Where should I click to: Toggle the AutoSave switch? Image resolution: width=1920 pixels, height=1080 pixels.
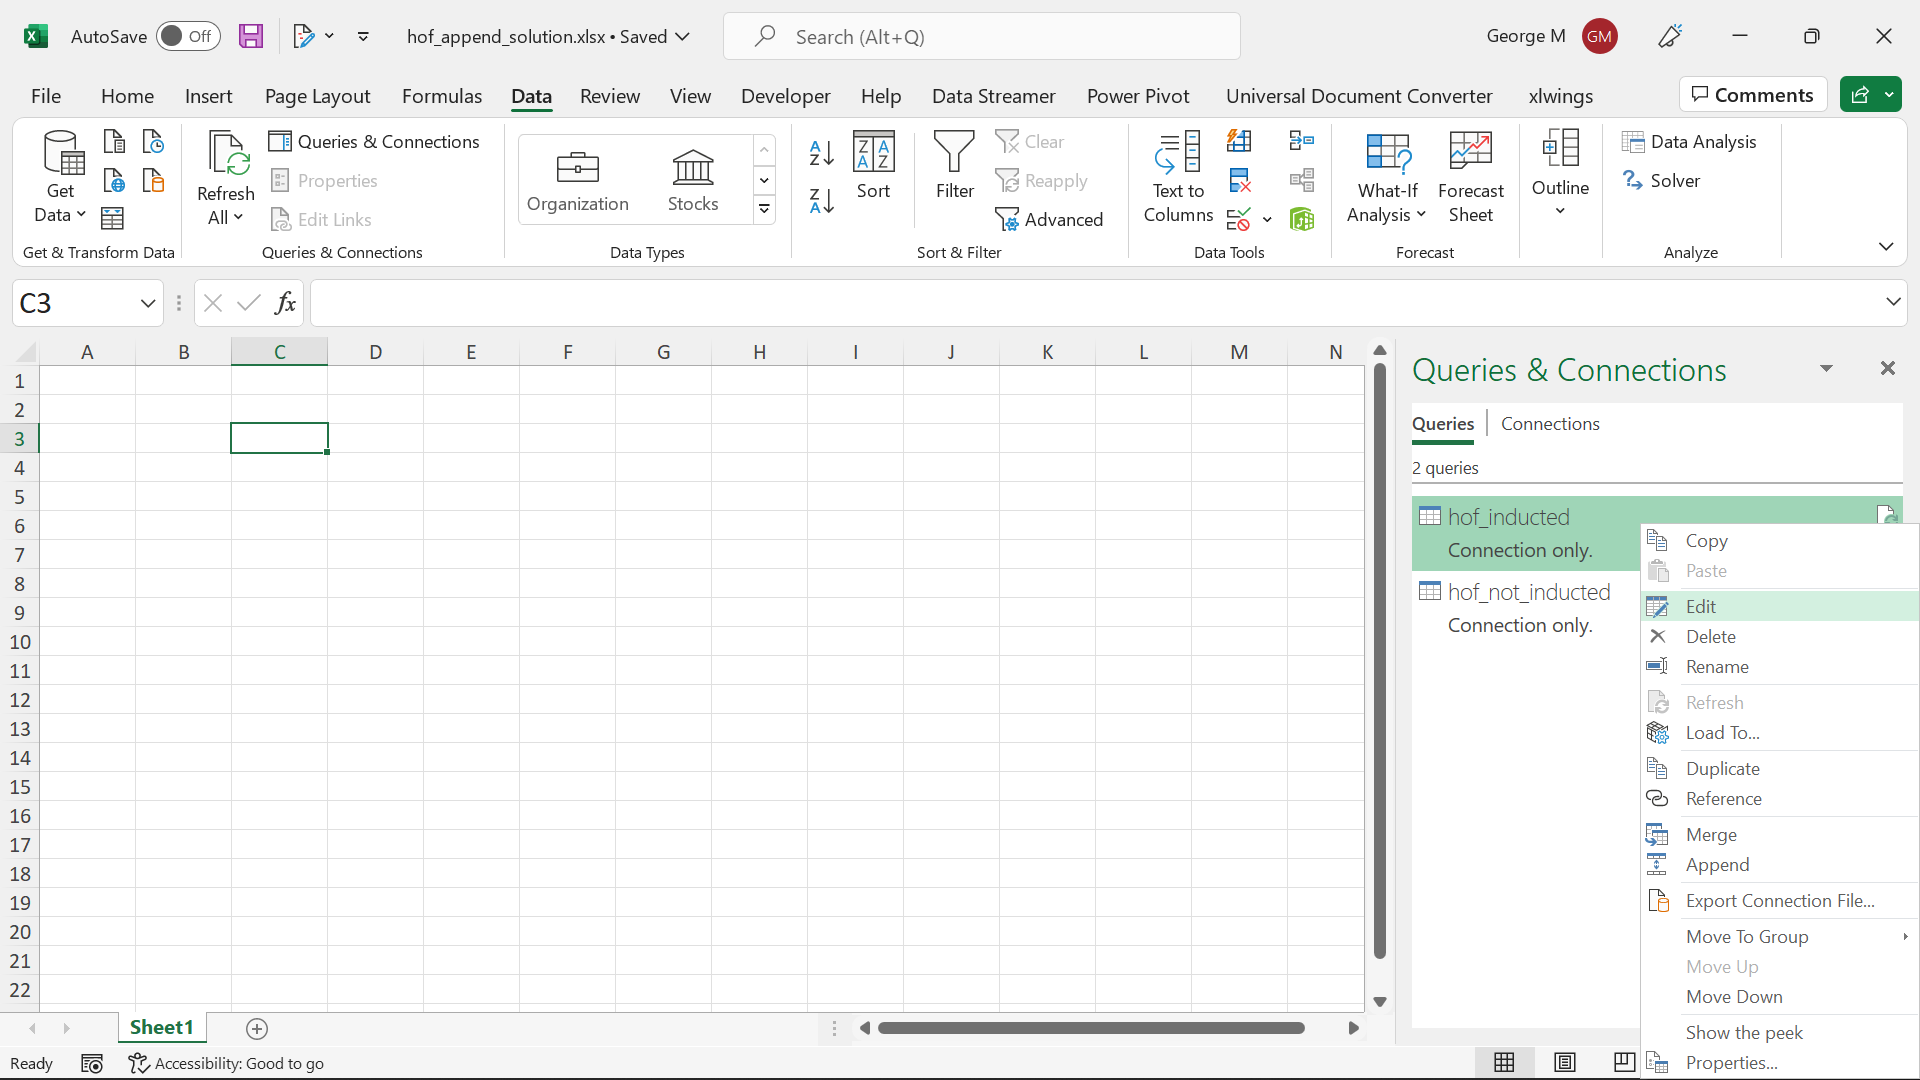point(188,36)
